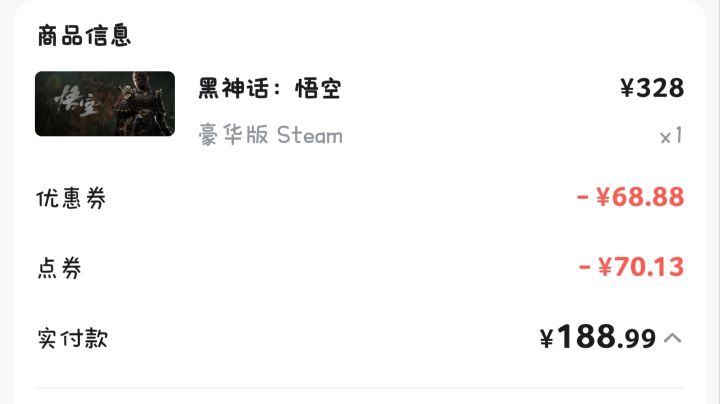Tap the -¥70.13 points deduction amount

coord(631,267)
